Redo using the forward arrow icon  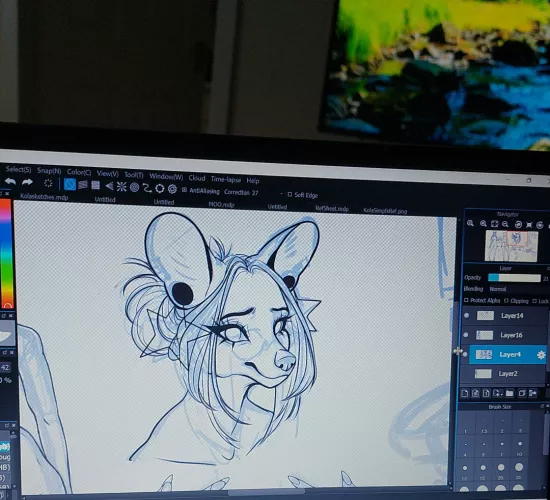[27, 182]
